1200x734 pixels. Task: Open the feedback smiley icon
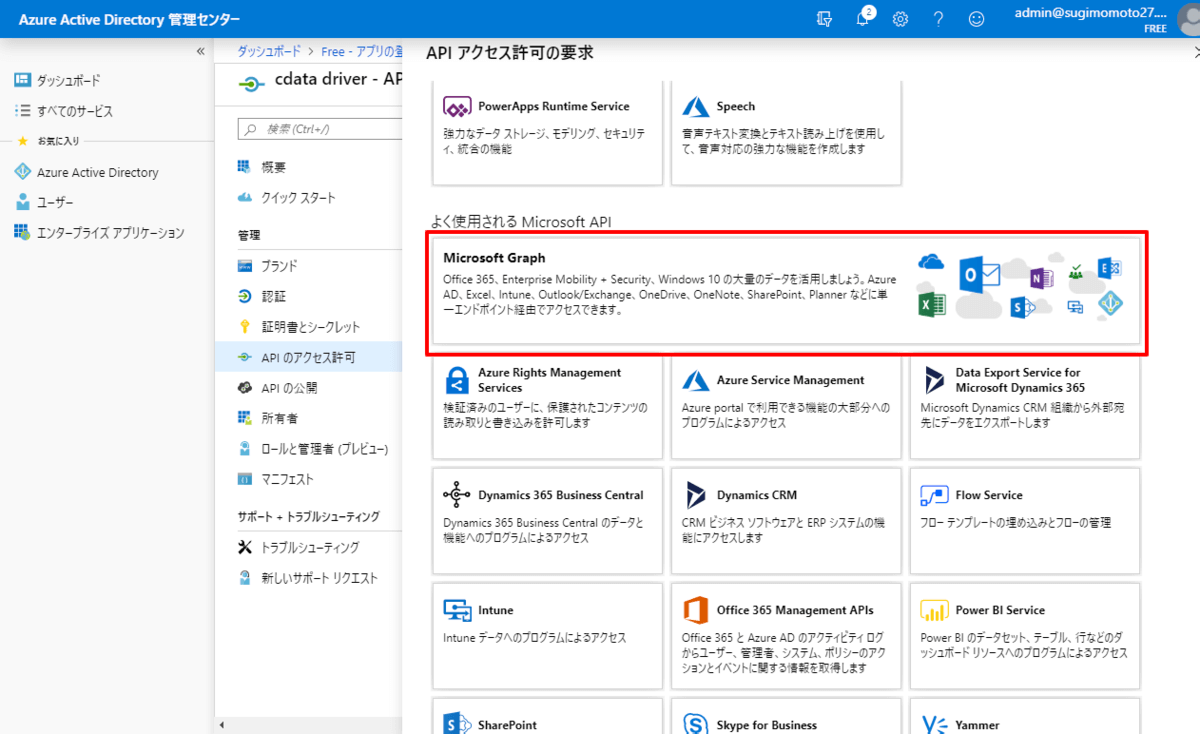[976, 19]
